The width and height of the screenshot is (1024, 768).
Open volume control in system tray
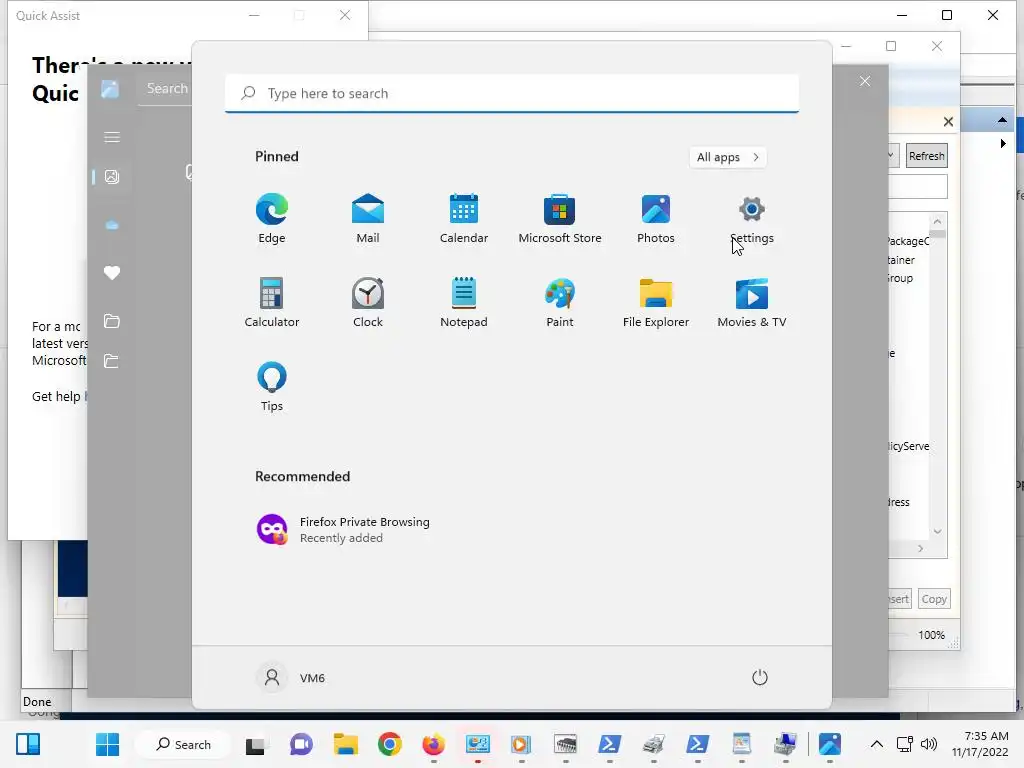(x=928, y=744)
